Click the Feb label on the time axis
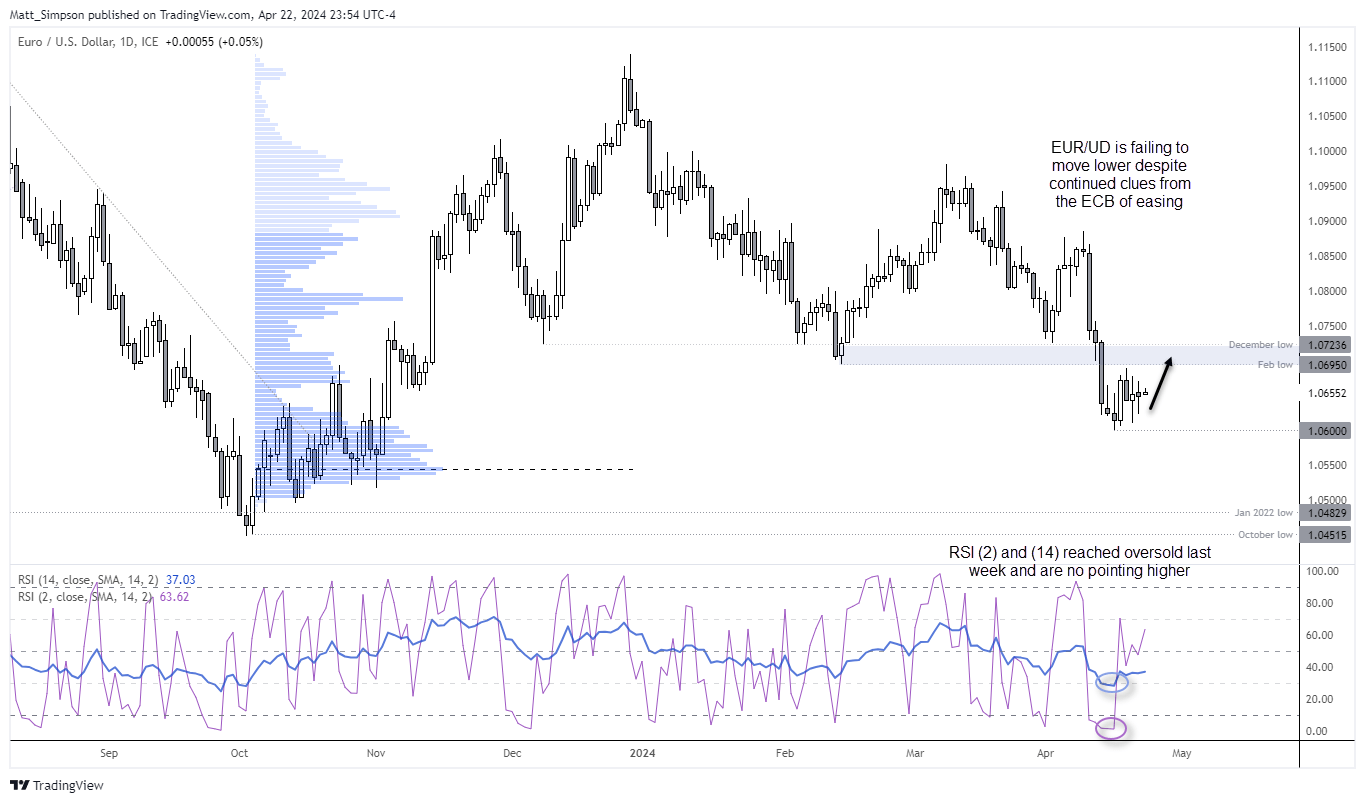This screenshot has height=803, width=1365. pos(784,752)
